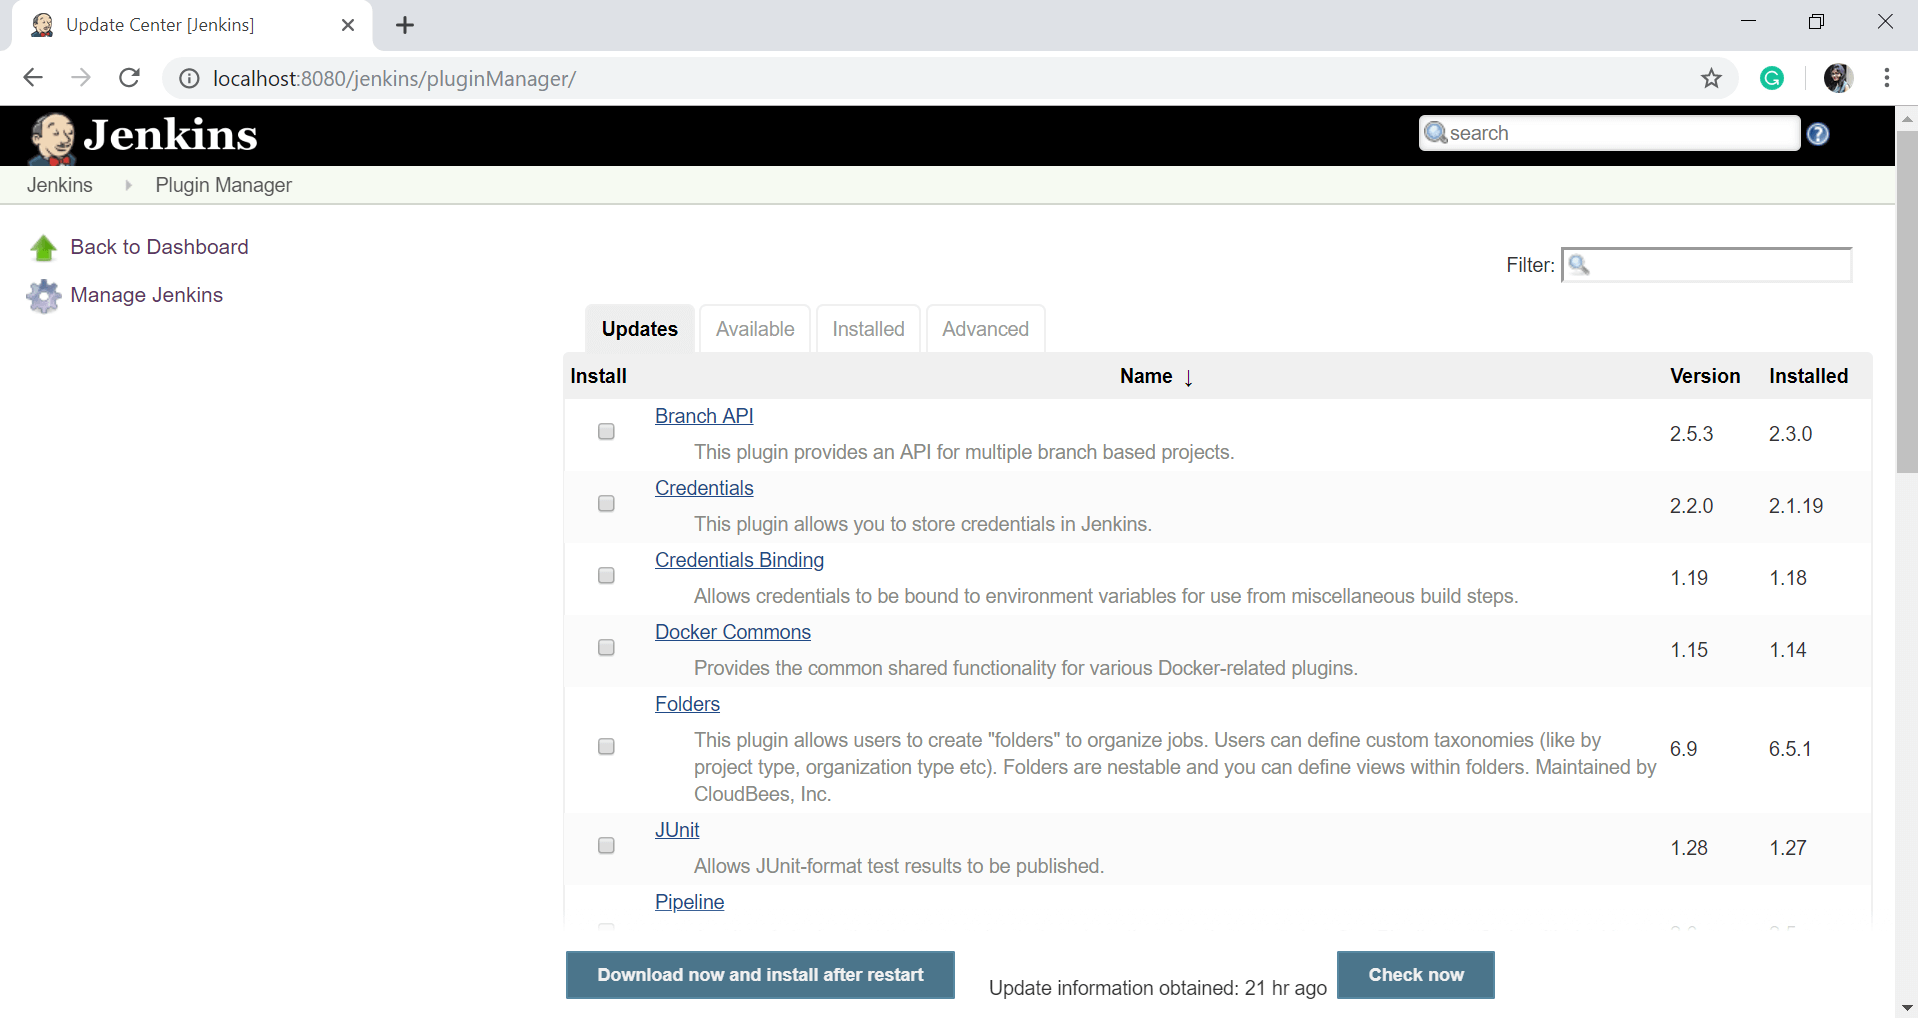Screen dimensions: 1918x1018
Task: Check the Credentials install checkbox
Action: click(606, 503)
